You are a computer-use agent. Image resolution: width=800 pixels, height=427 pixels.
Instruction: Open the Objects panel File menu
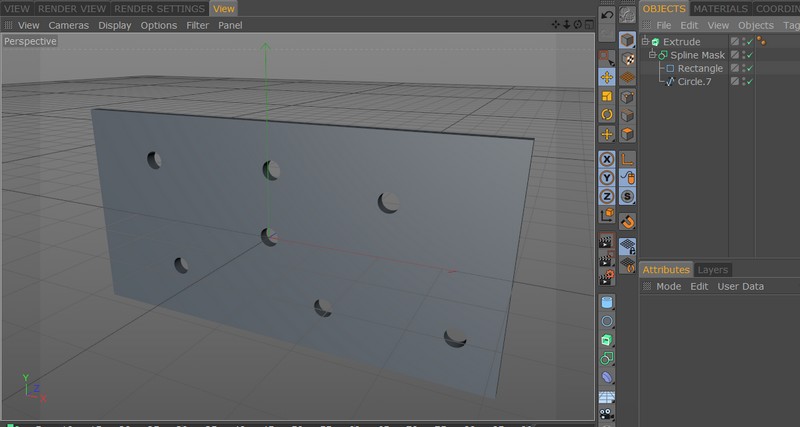(664, 25)
